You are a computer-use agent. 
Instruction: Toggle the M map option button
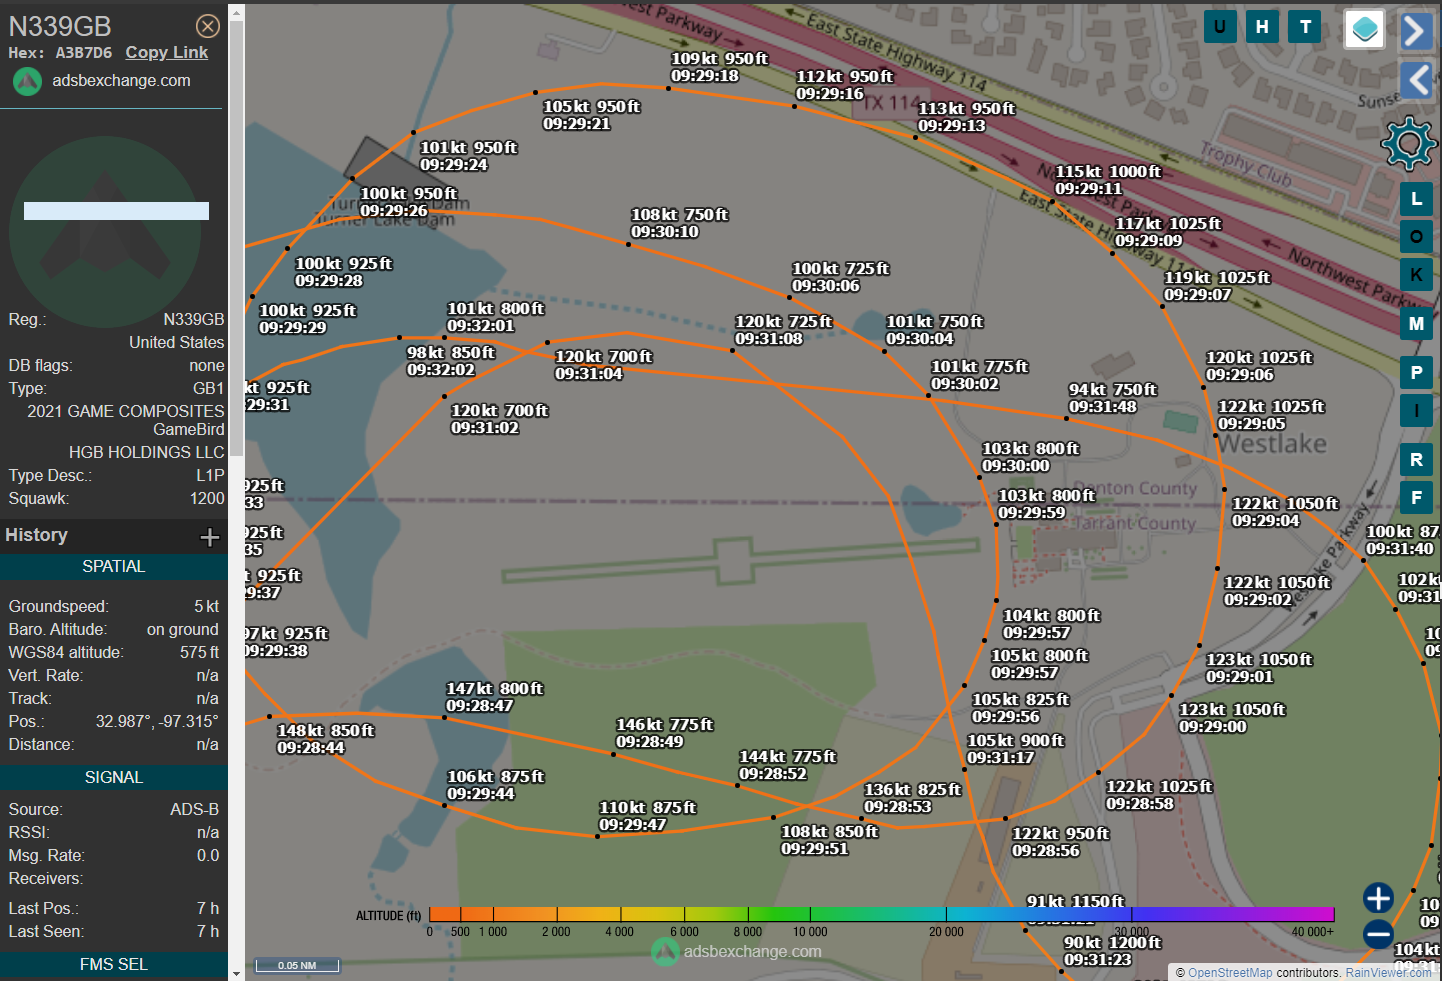[x=1416, y=324]
